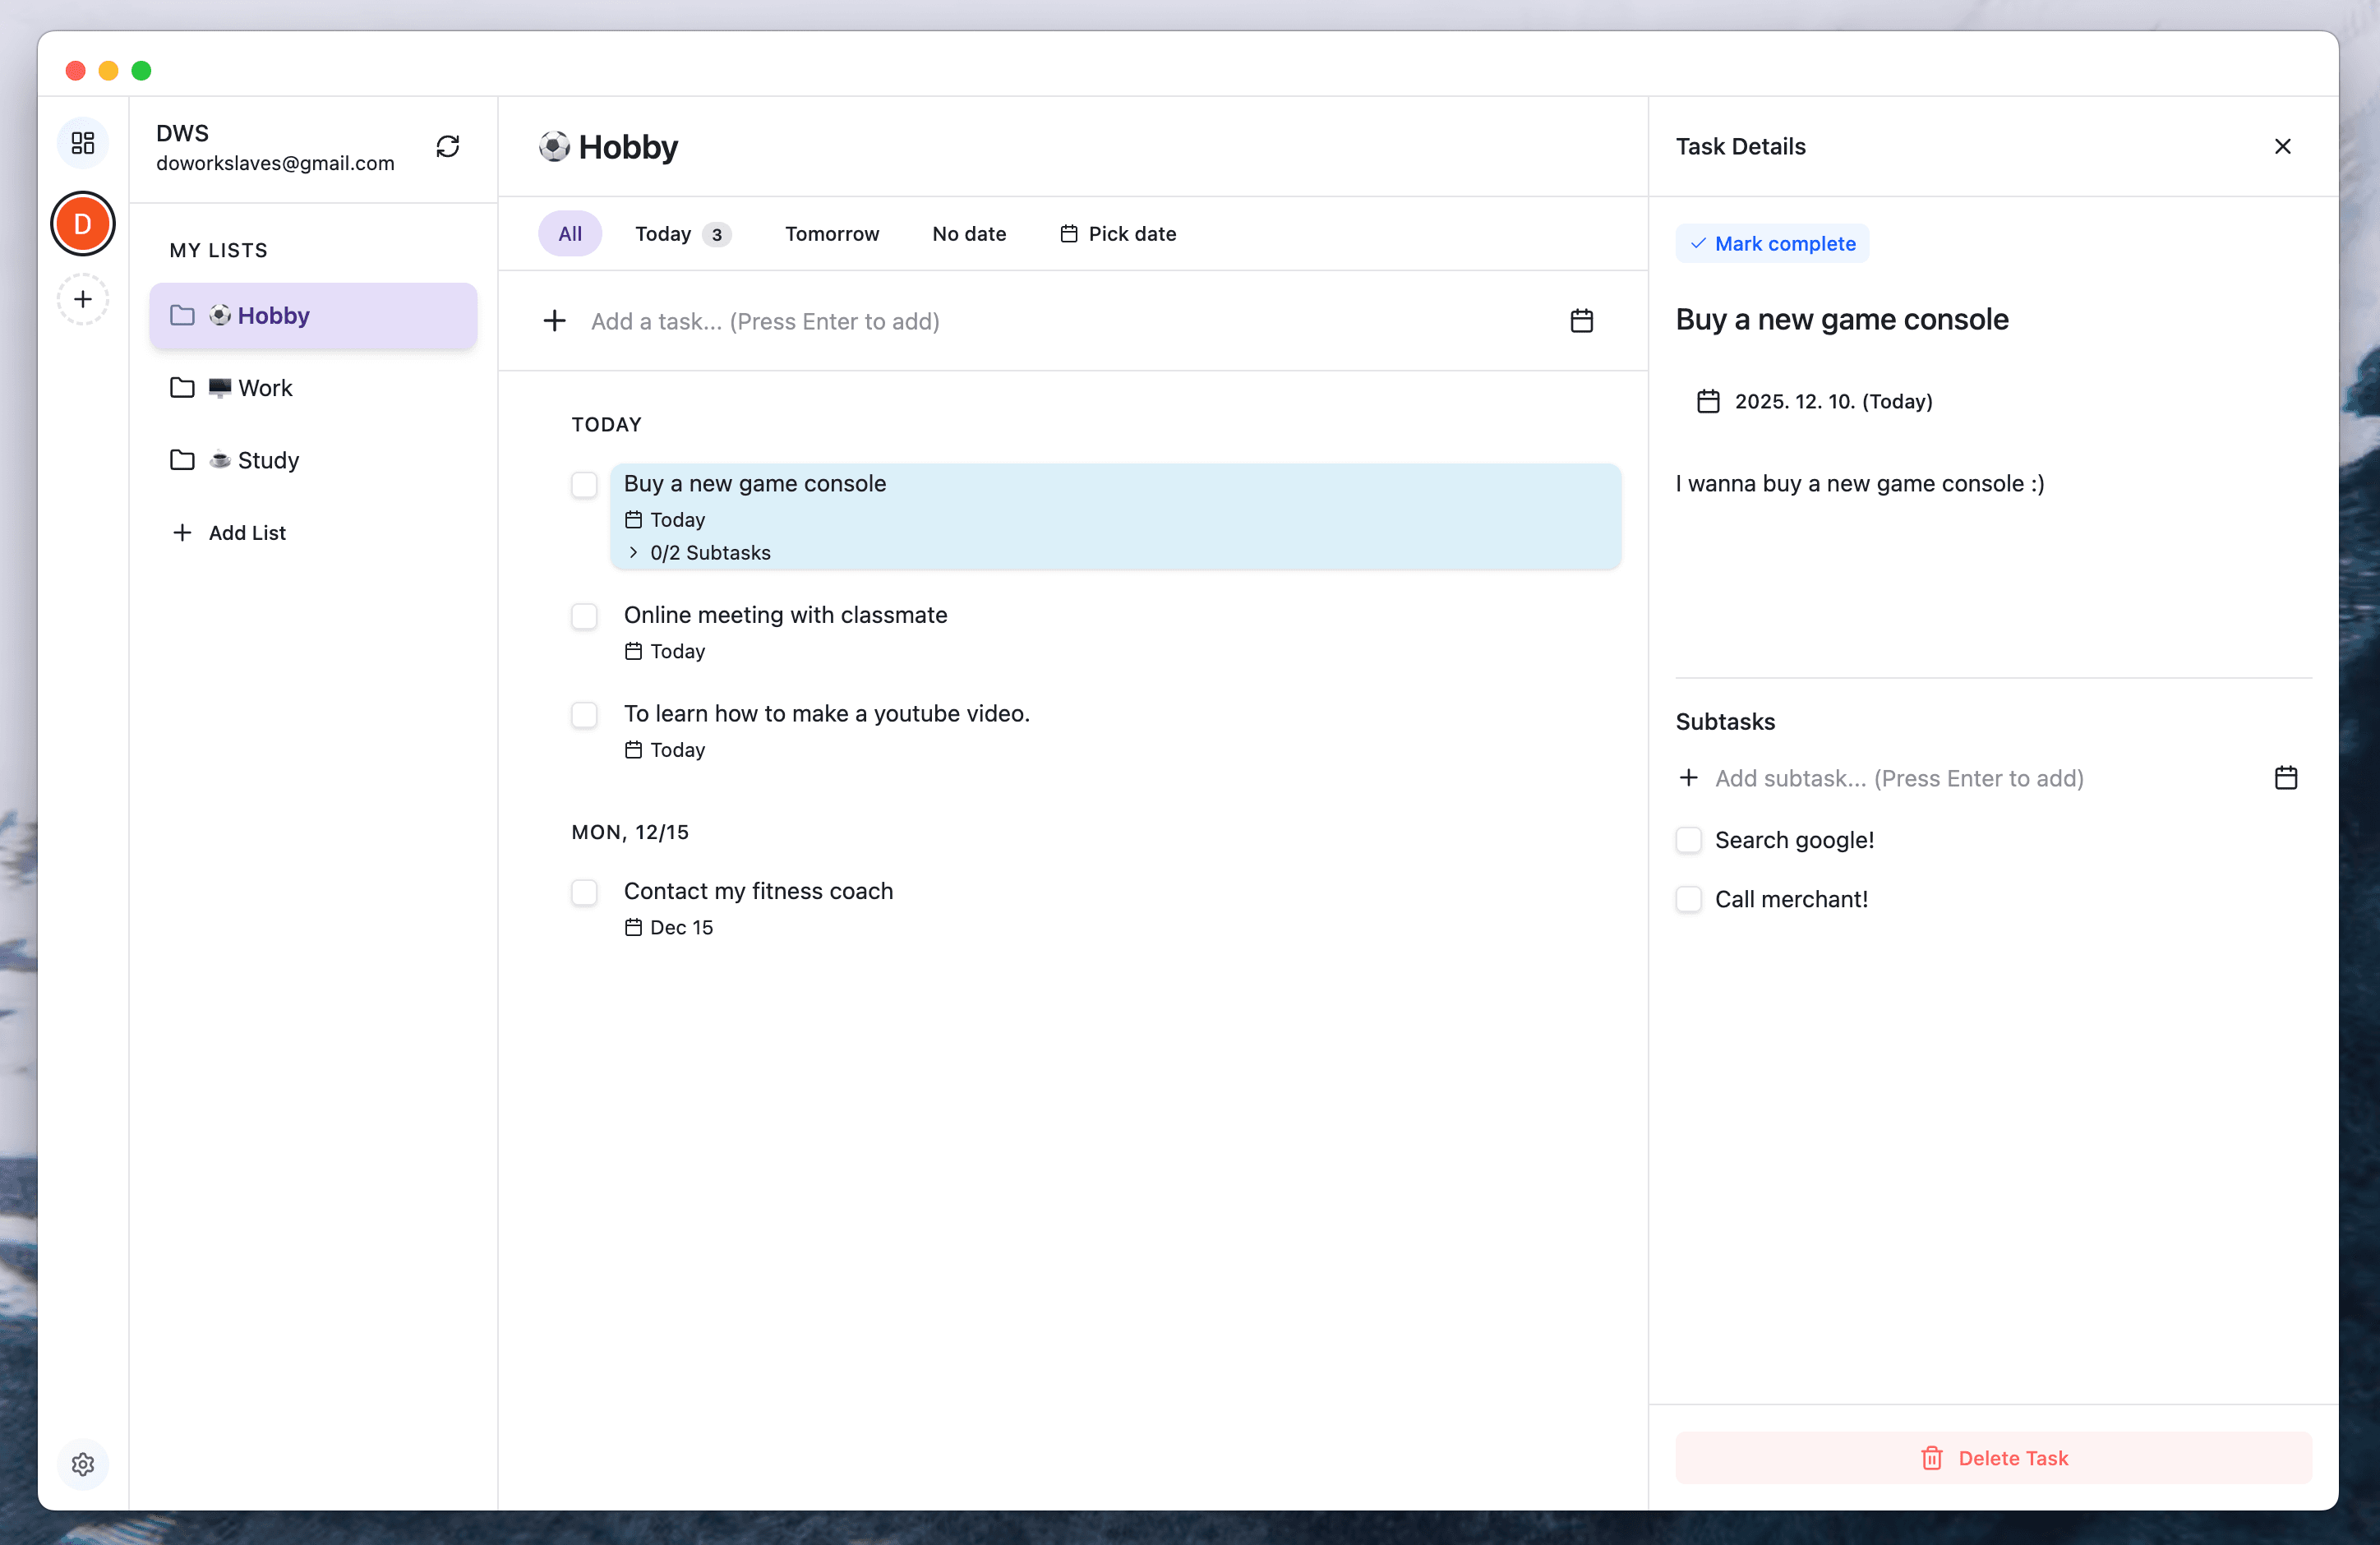Open the calendar picker in the task input
The image size is (2380, 1545).
click(1581, 321)
